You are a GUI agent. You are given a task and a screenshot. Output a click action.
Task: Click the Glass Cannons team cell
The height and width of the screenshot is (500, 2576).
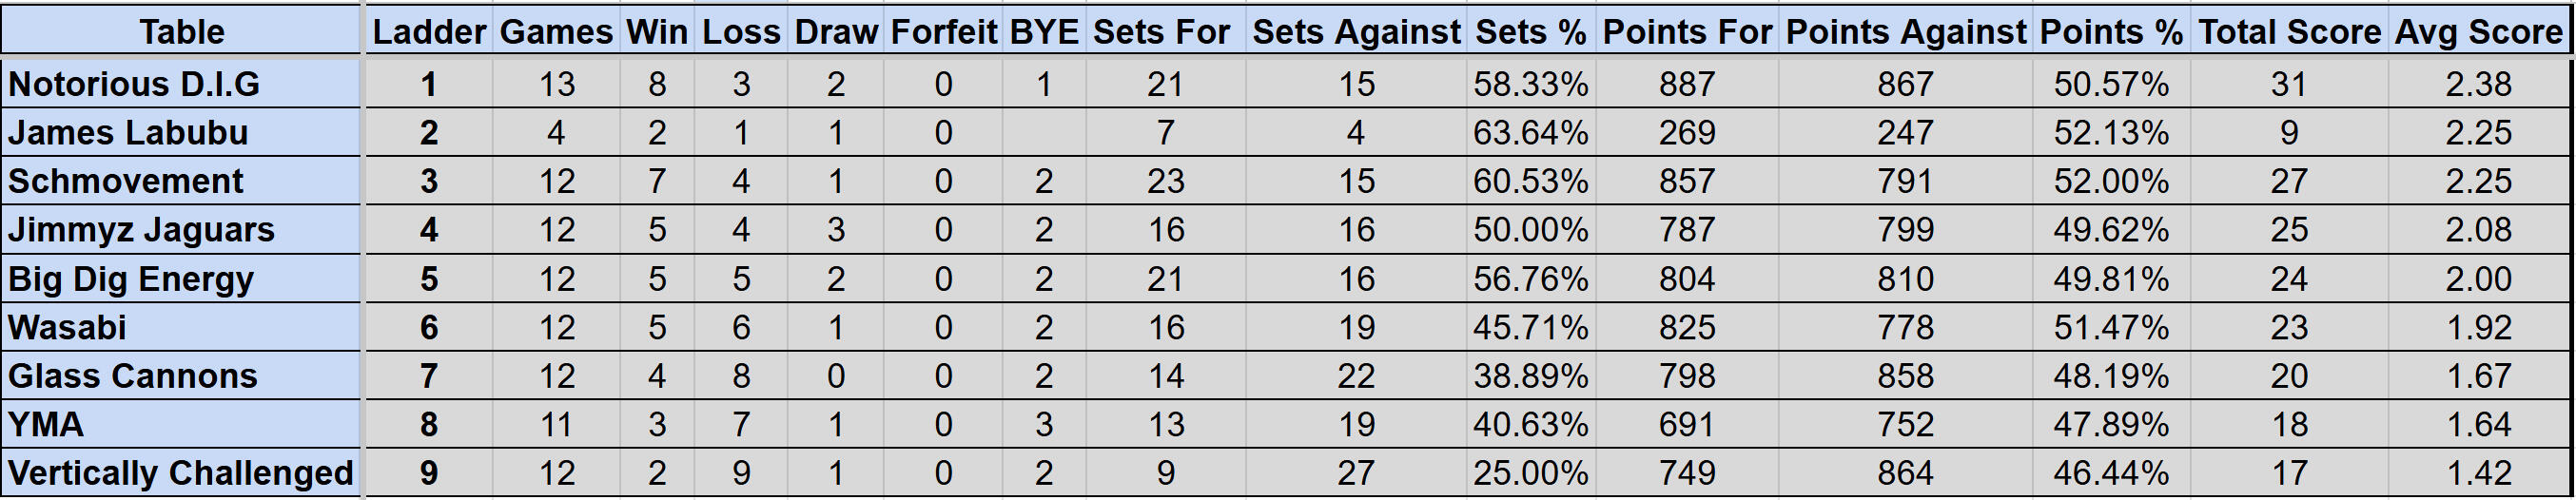point(180,376)
